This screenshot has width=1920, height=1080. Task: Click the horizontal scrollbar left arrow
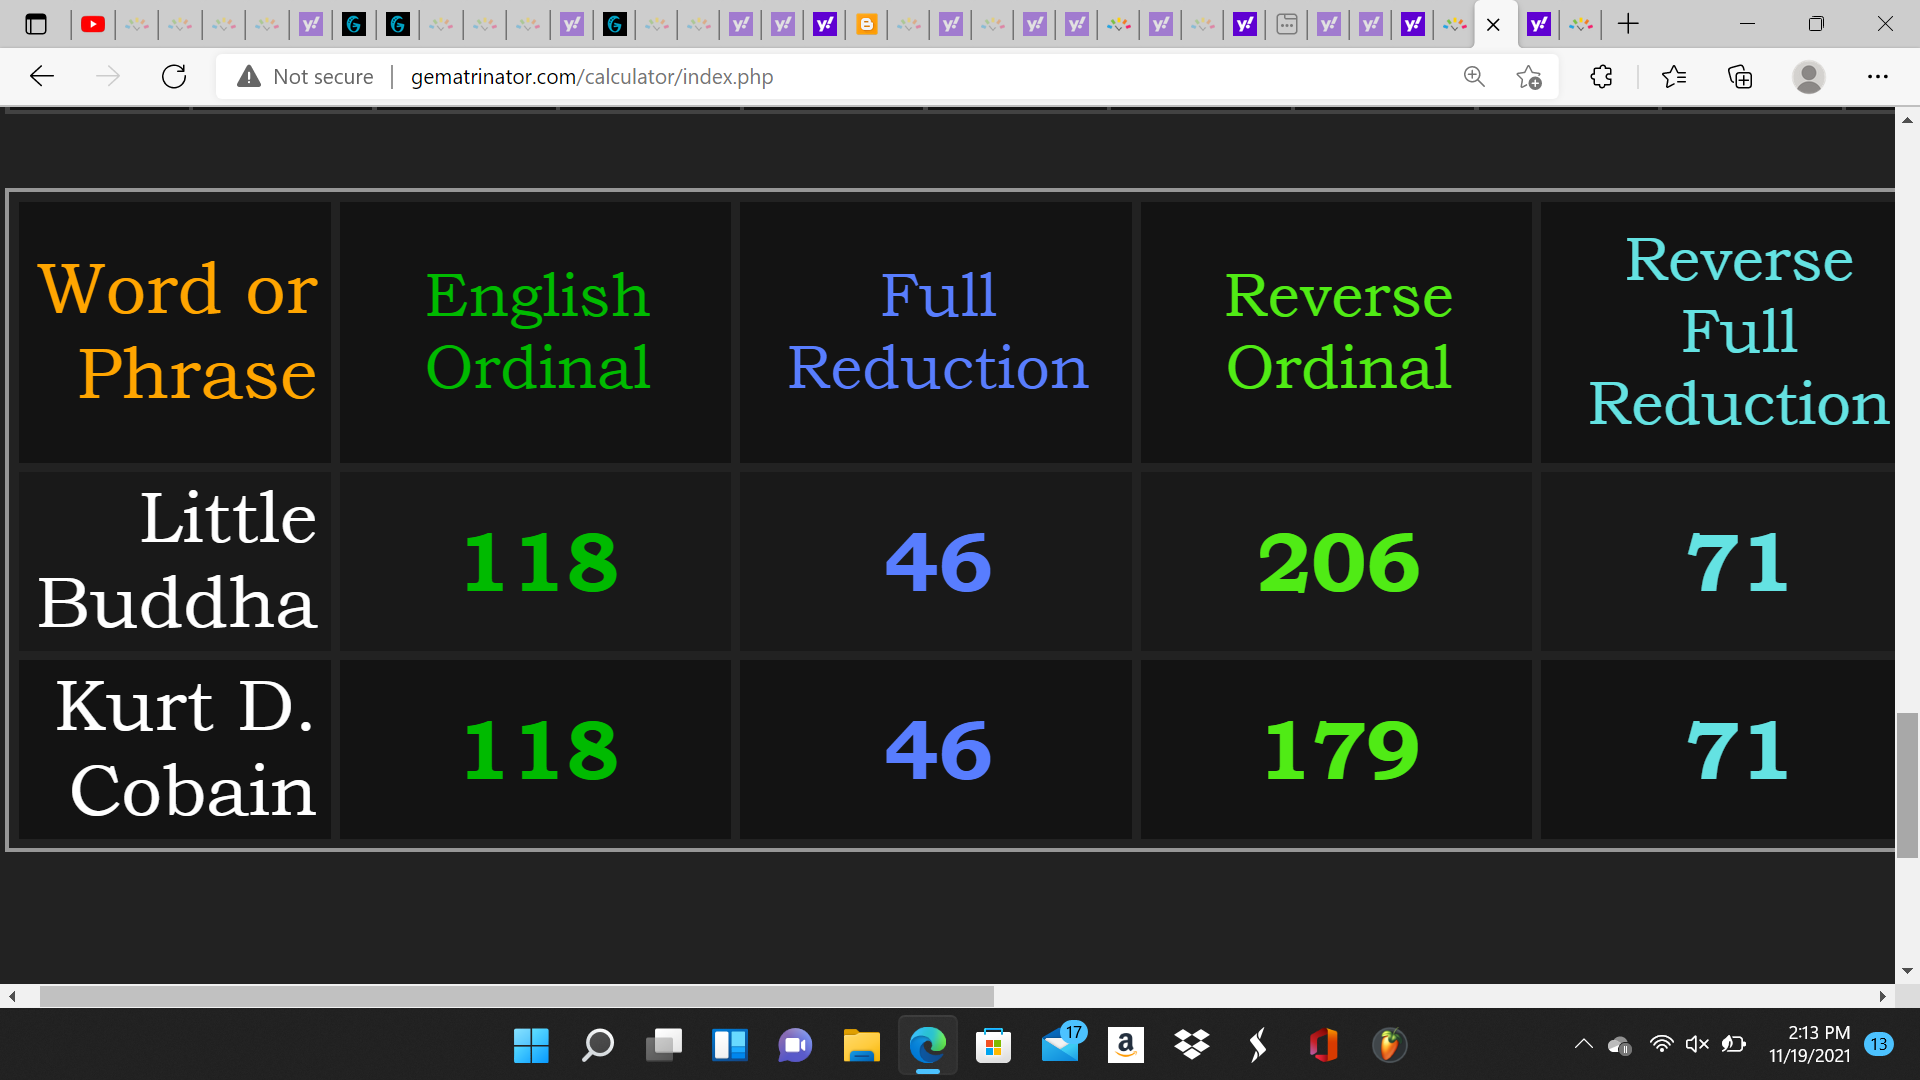point(12,996)
